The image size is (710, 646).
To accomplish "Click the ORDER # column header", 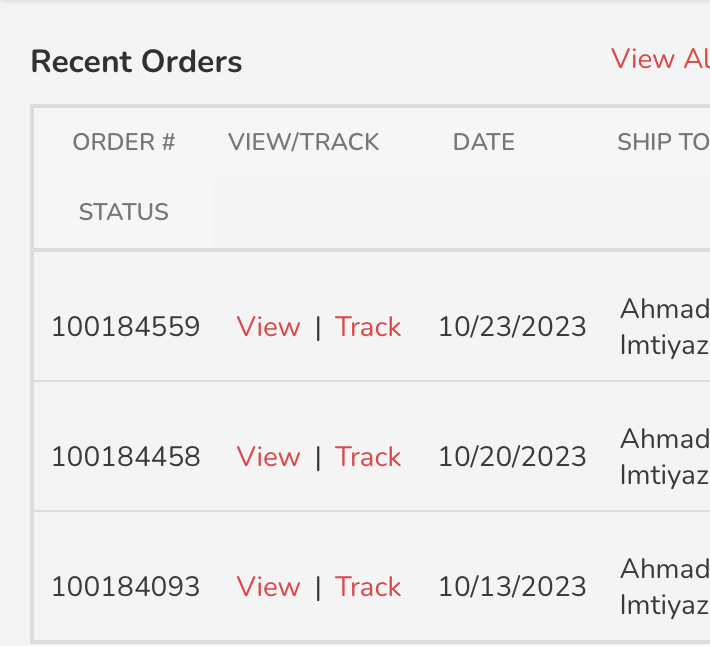I will 124,142.
